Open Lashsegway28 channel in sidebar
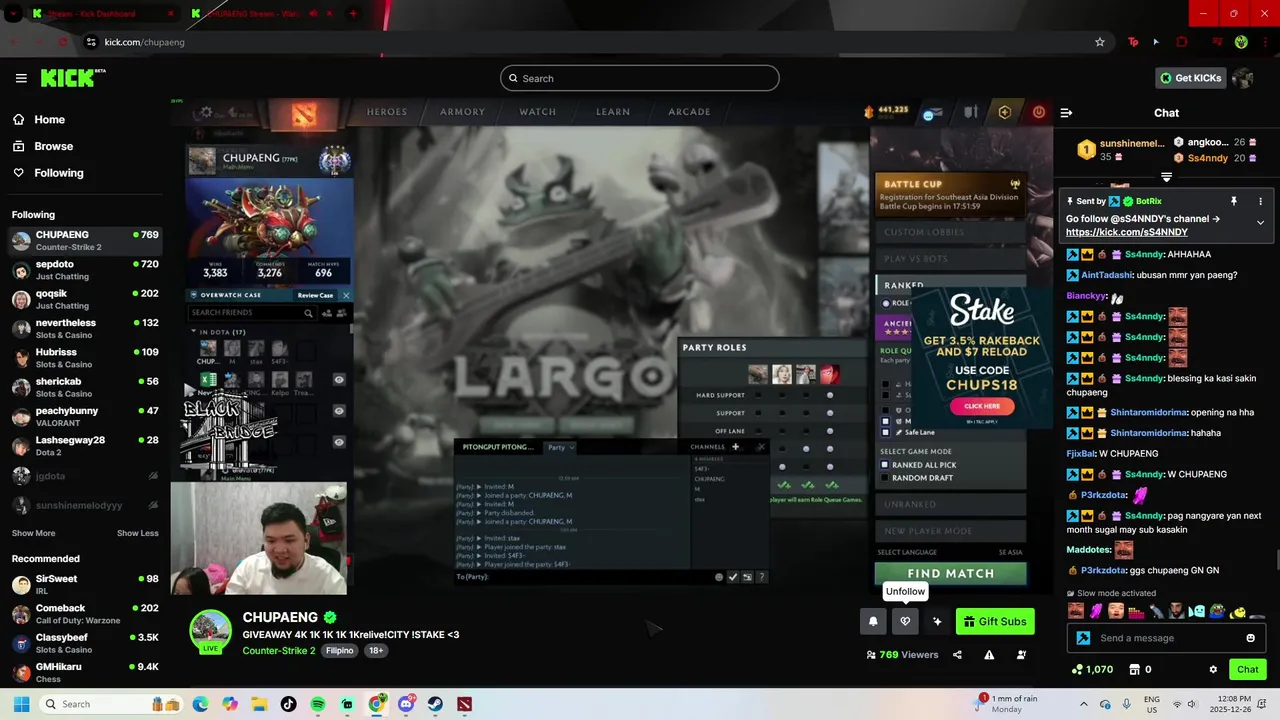This screenshot has height=720, width=1280. point(85,446)
